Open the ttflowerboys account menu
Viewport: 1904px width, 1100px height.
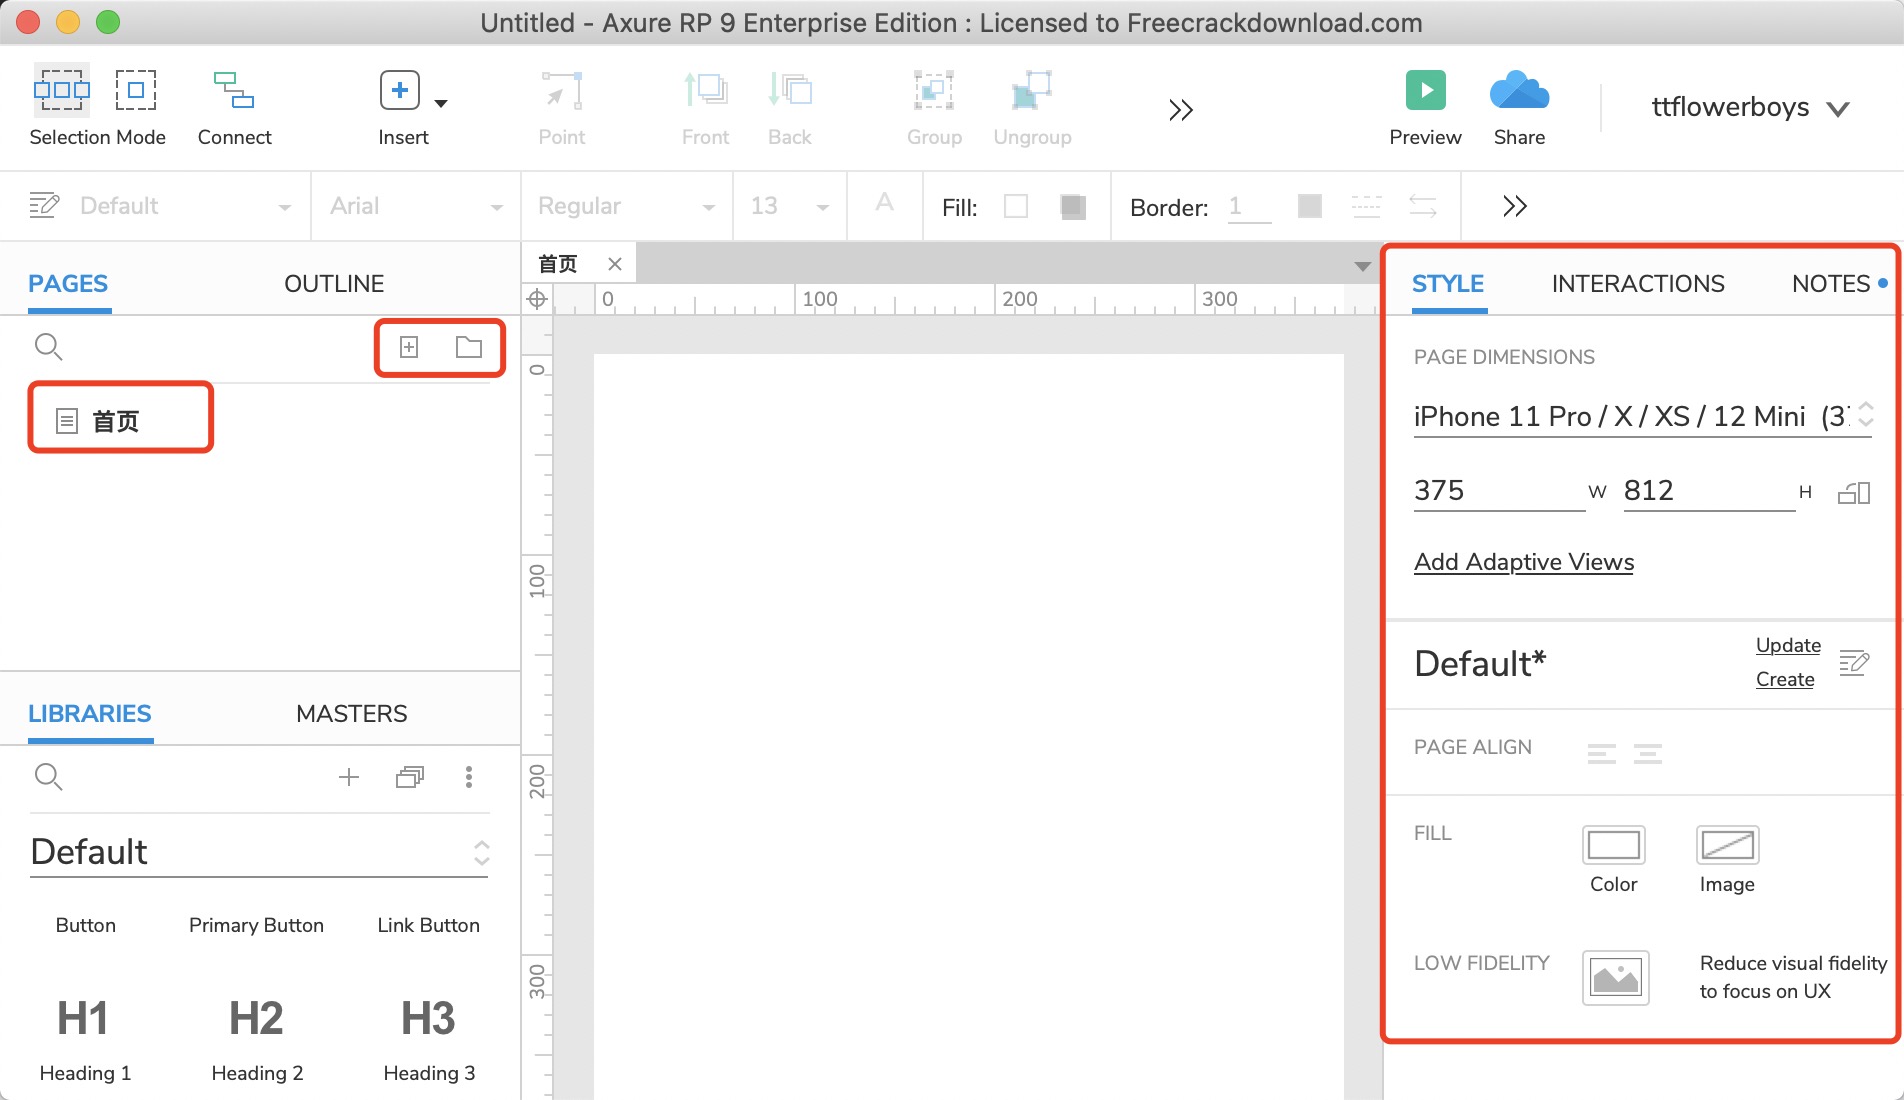click(x=1750, y=107)
